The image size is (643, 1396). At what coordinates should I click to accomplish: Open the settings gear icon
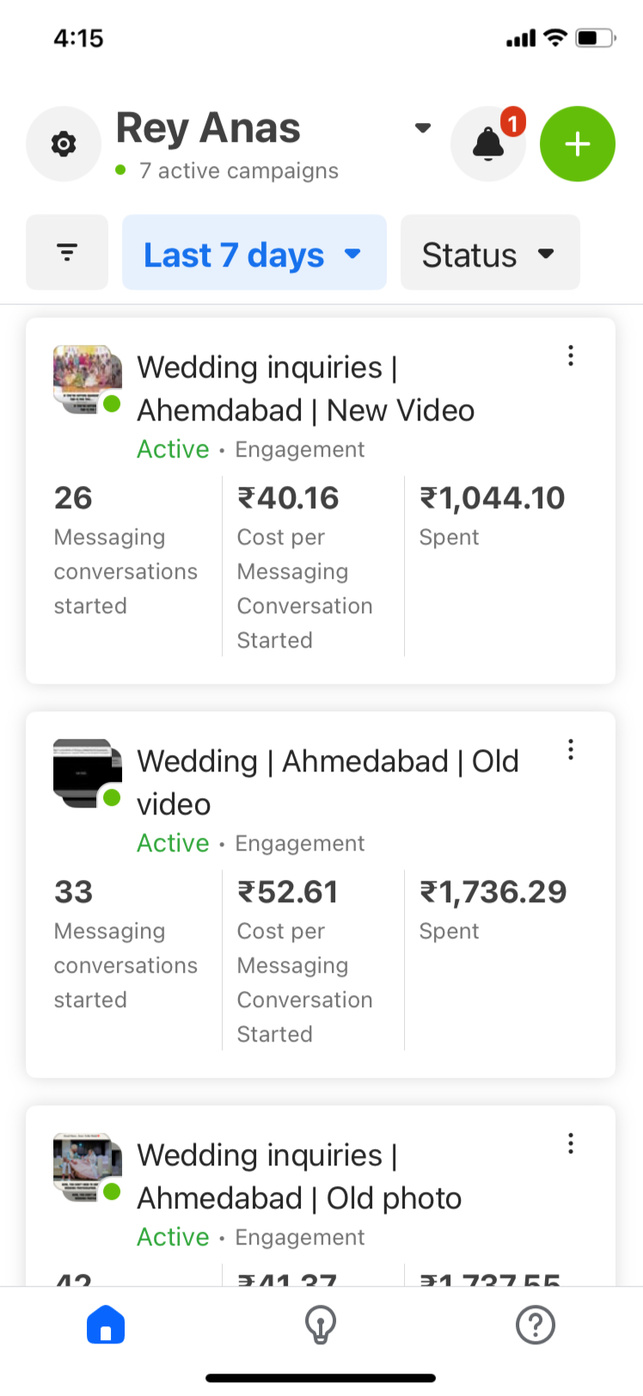click(63, 144)
